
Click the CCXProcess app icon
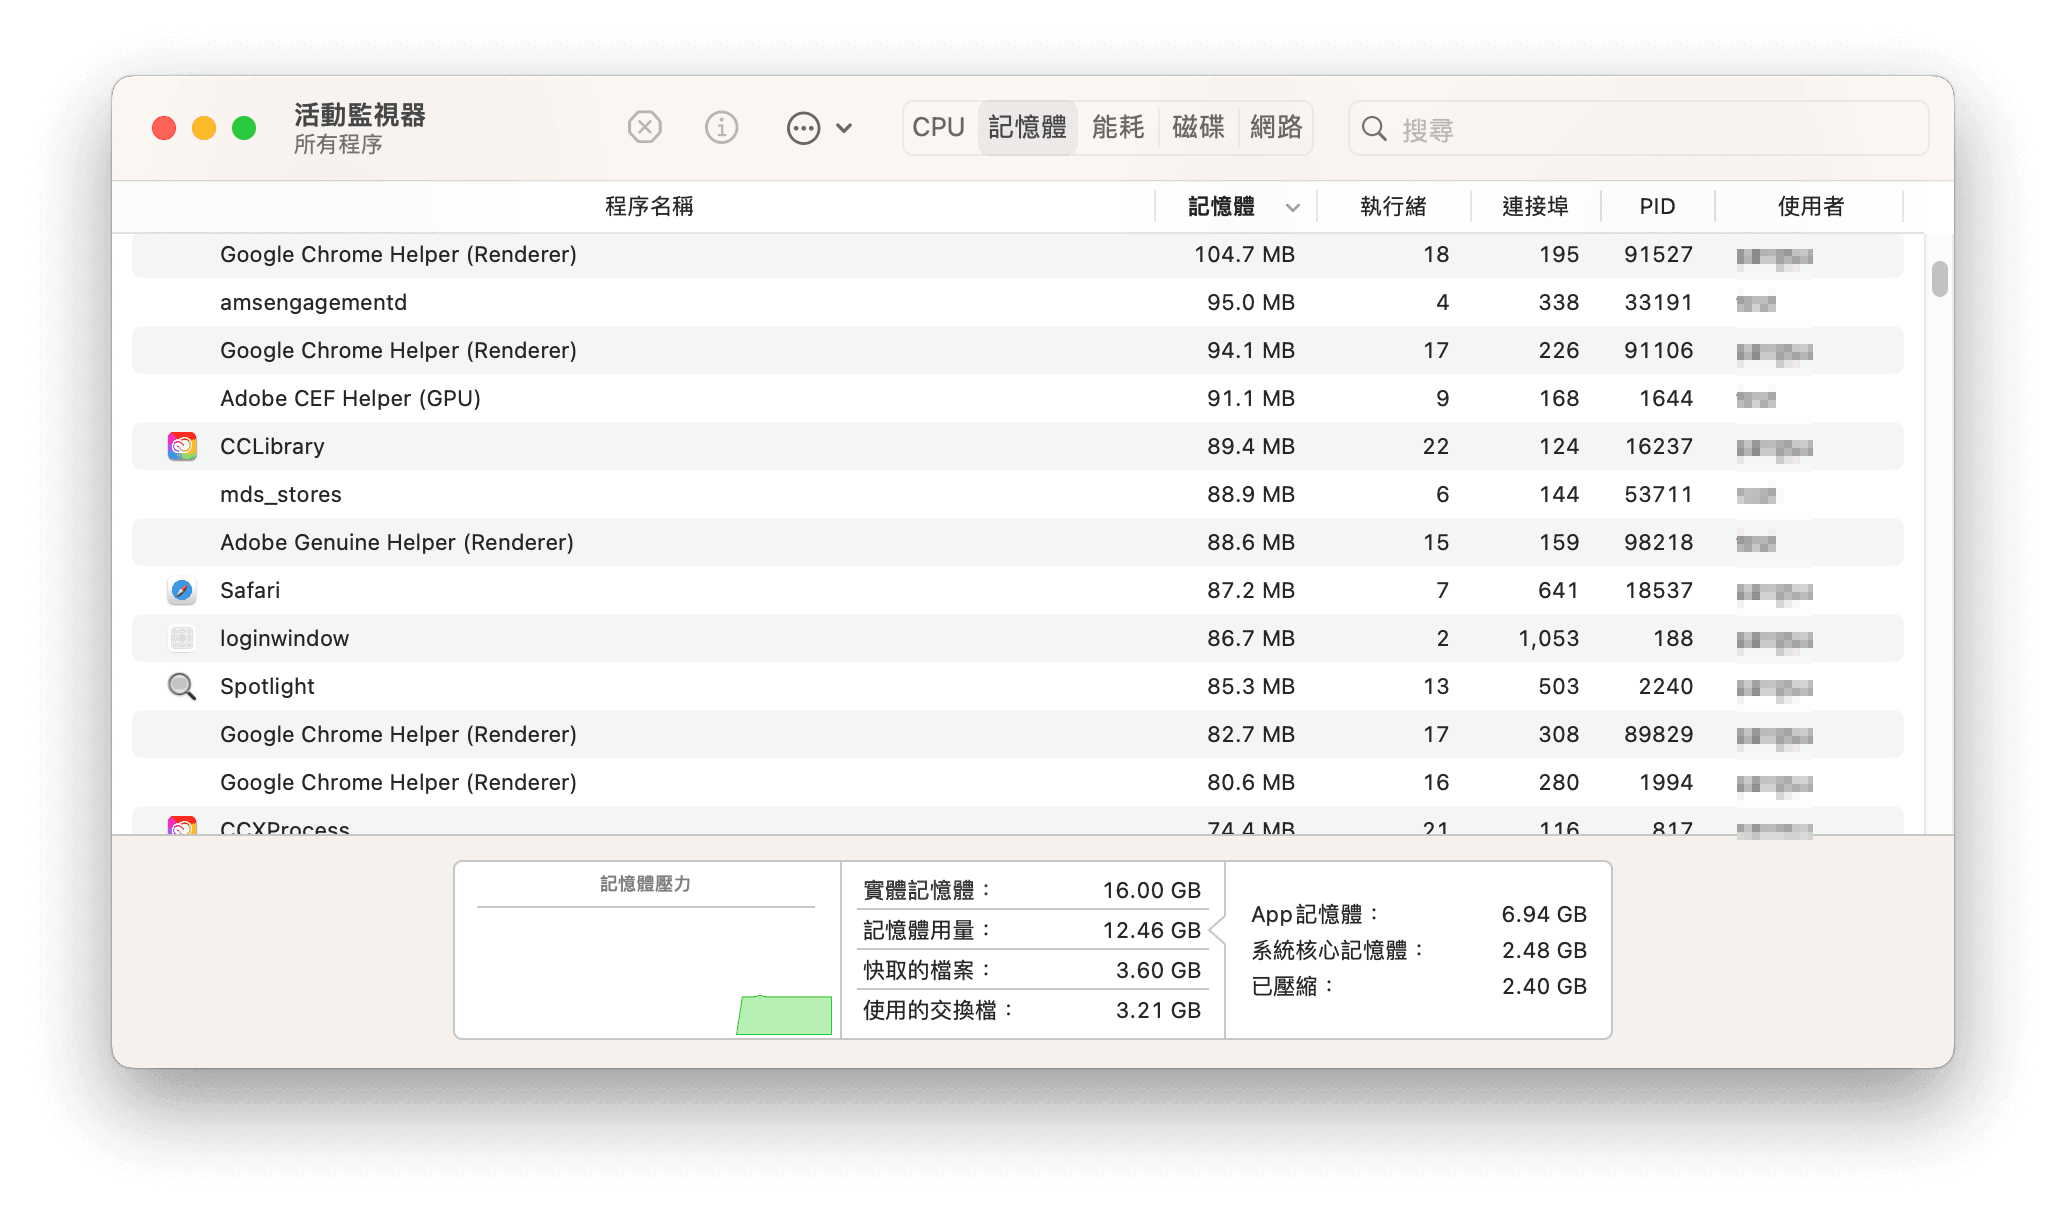click(181, 826)
